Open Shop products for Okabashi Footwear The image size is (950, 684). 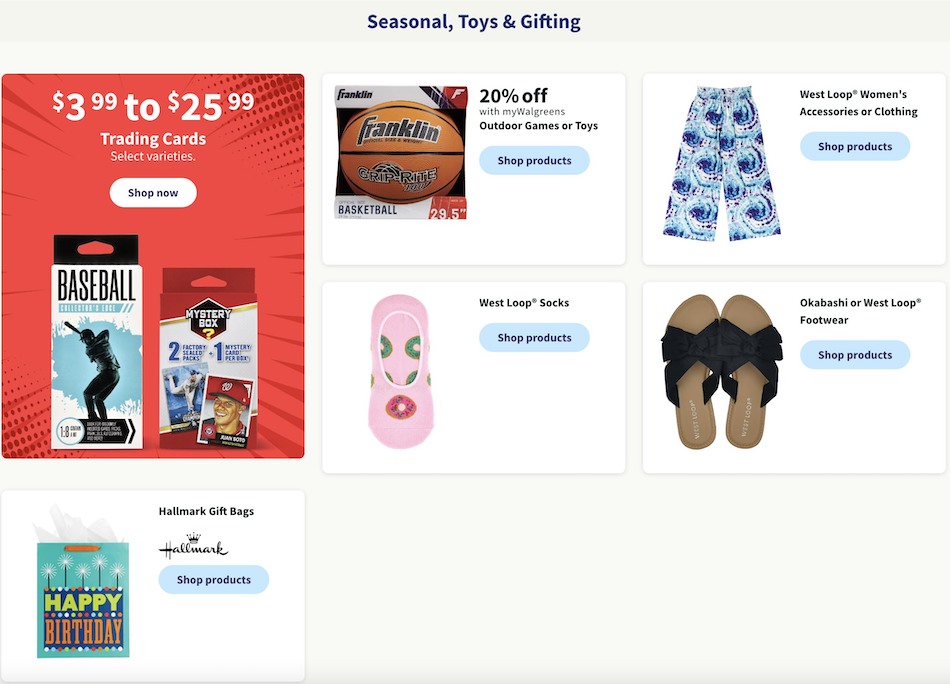(855, 355)
